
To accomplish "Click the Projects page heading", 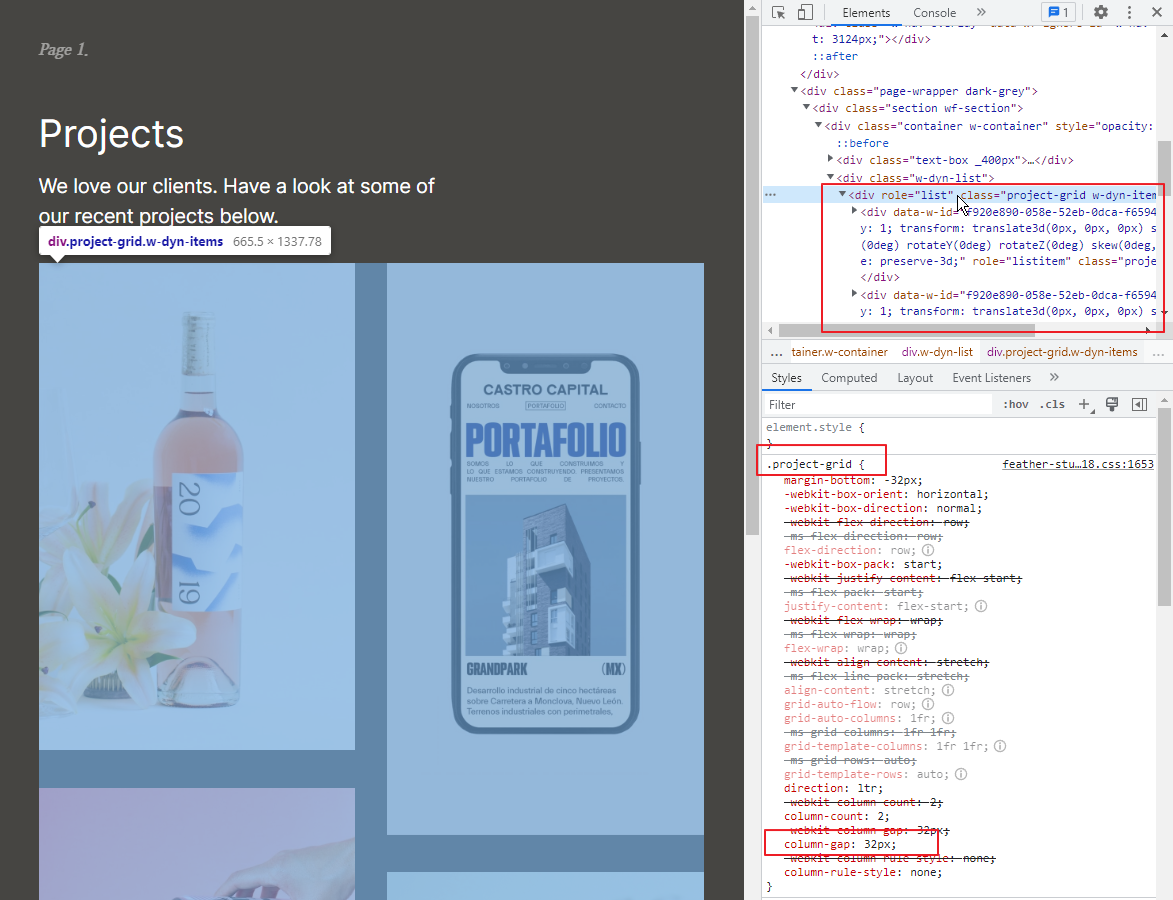I will [x=111, y=135].
